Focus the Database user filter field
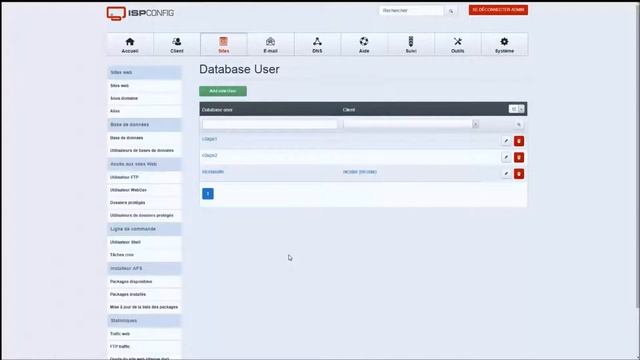This screenshot has height=360, width=640. pos(270,124)
